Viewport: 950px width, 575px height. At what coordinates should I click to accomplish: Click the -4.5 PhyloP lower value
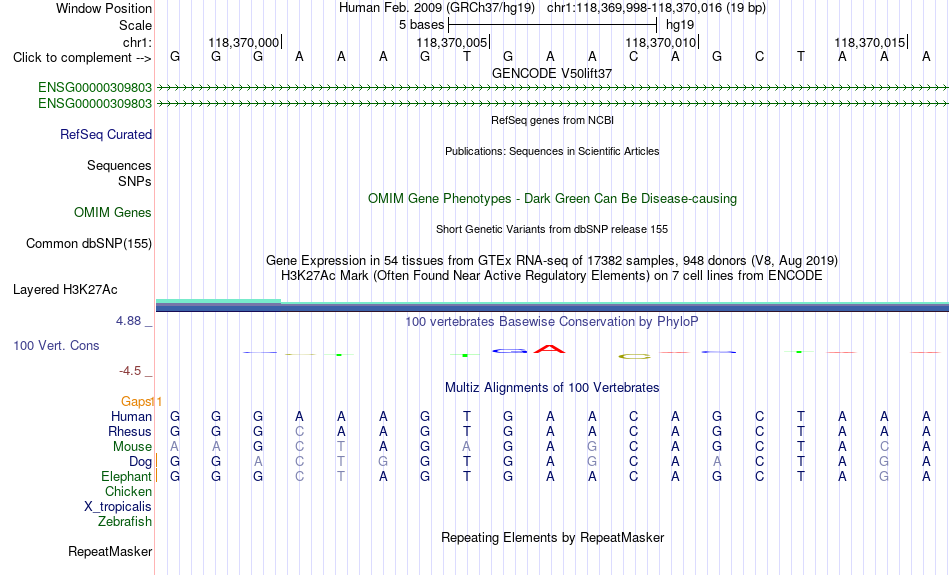(130, 371)
